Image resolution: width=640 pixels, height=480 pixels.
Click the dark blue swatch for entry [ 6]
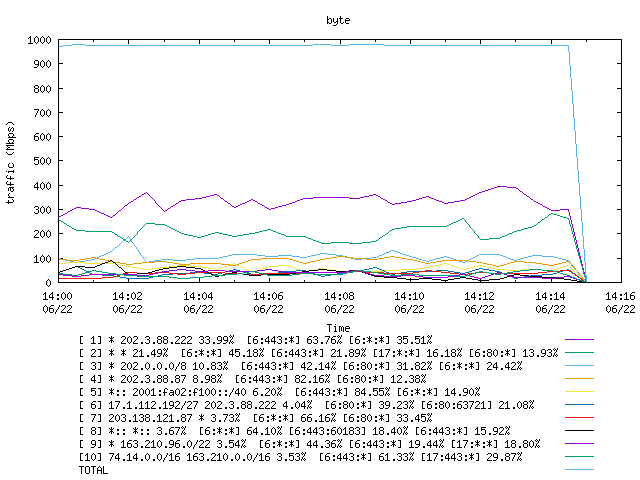580,405
